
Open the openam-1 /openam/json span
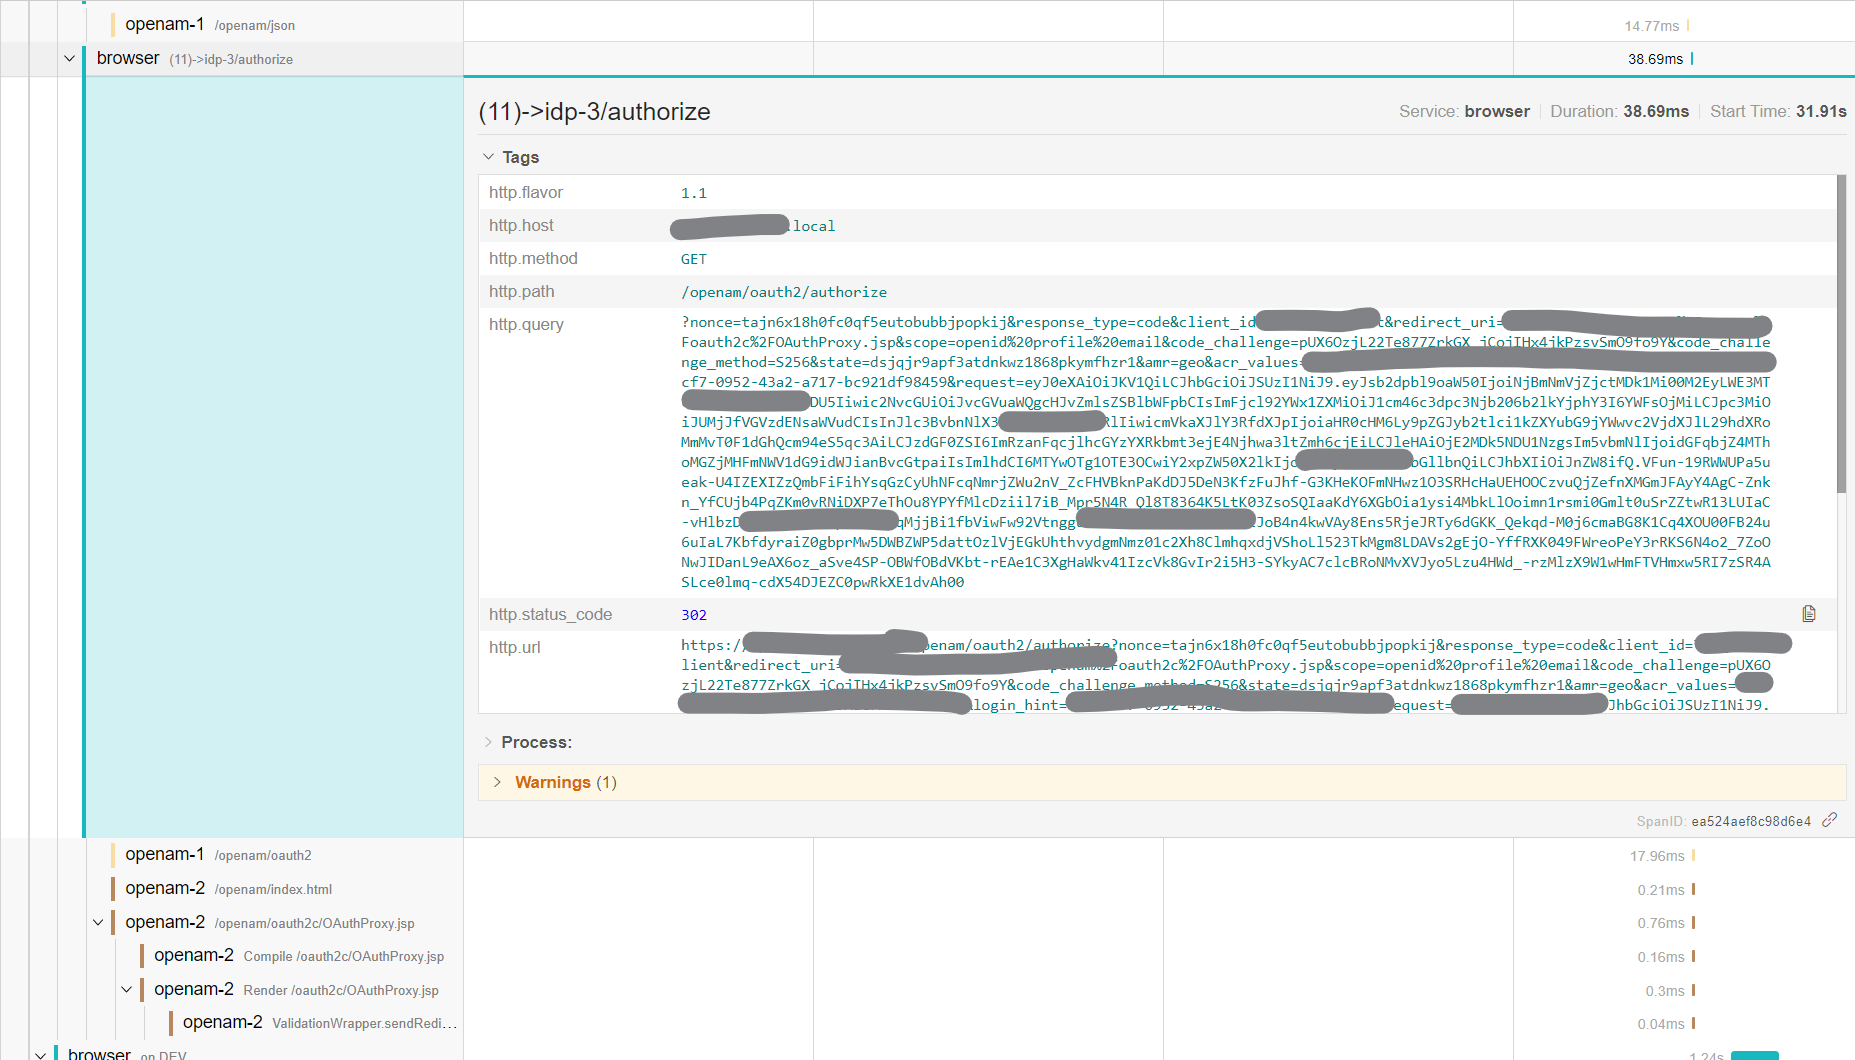click(209, 25)
